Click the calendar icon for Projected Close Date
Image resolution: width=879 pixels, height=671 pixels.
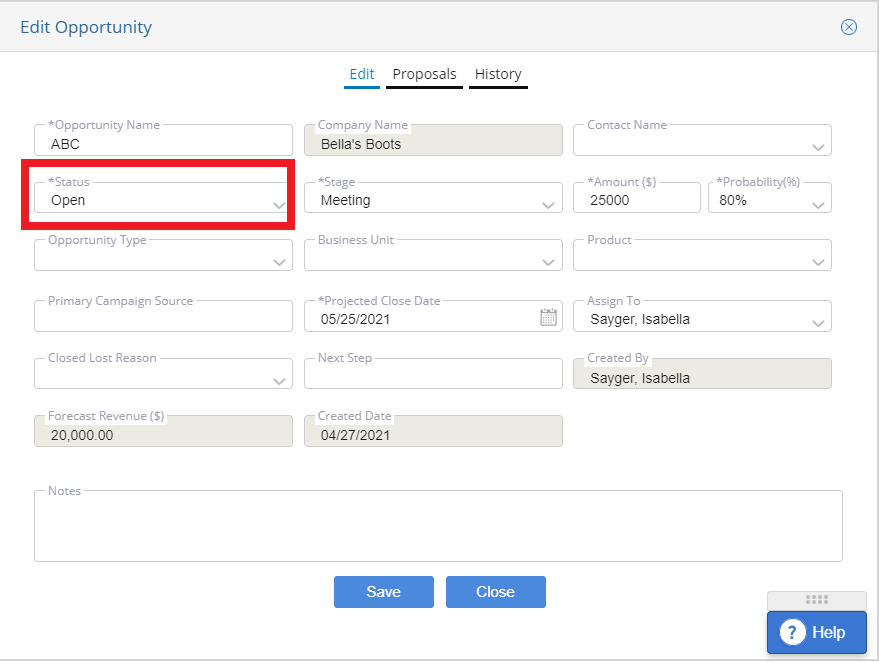click(548, 317)
